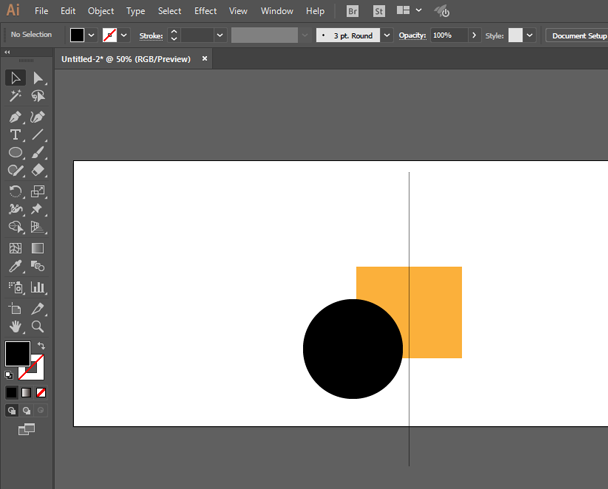Select the Direct Selection tool
Image resolution: width=608 pixels, height=489 pixels.
[38, 78]
